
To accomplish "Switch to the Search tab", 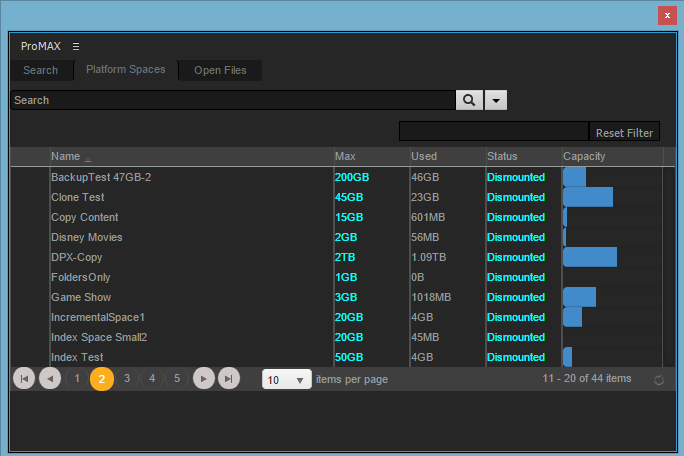I will click(41, 70).
